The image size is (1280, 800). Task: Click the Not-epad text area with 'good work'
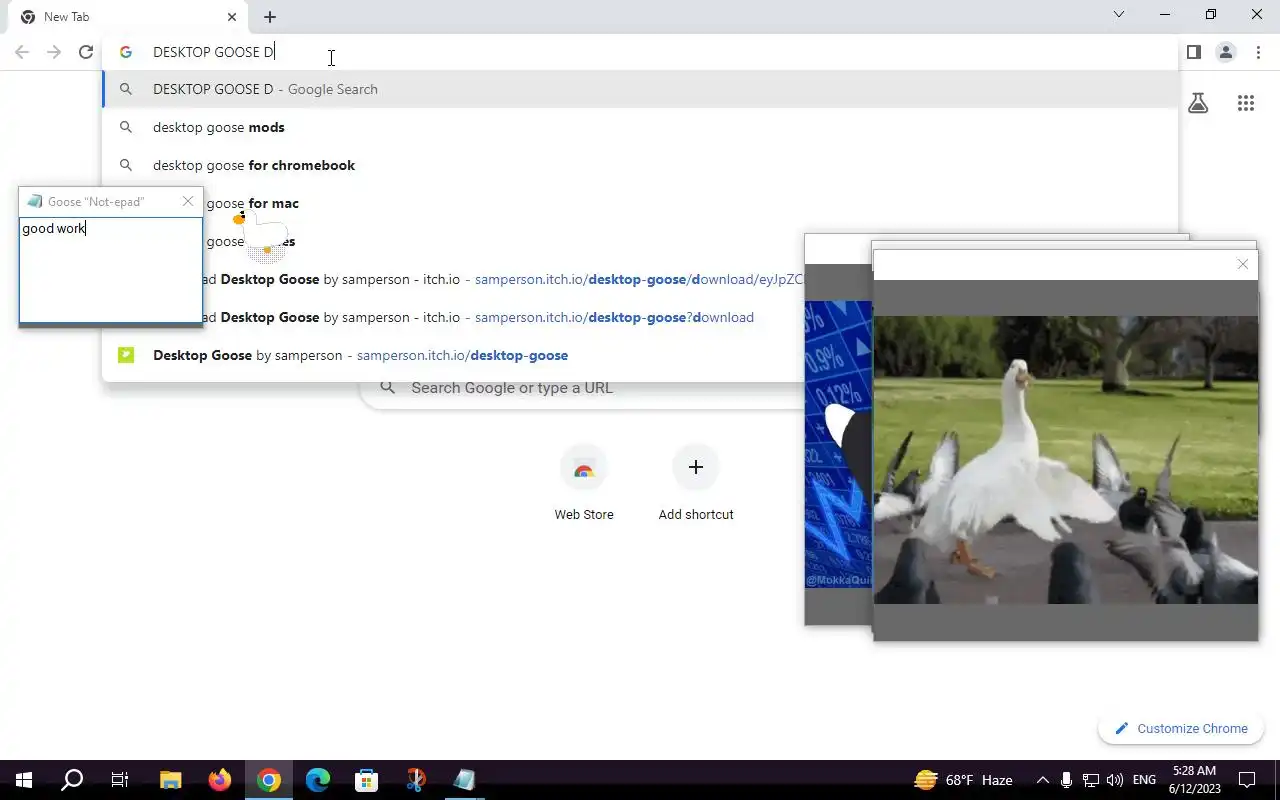(x=111, y=270)
